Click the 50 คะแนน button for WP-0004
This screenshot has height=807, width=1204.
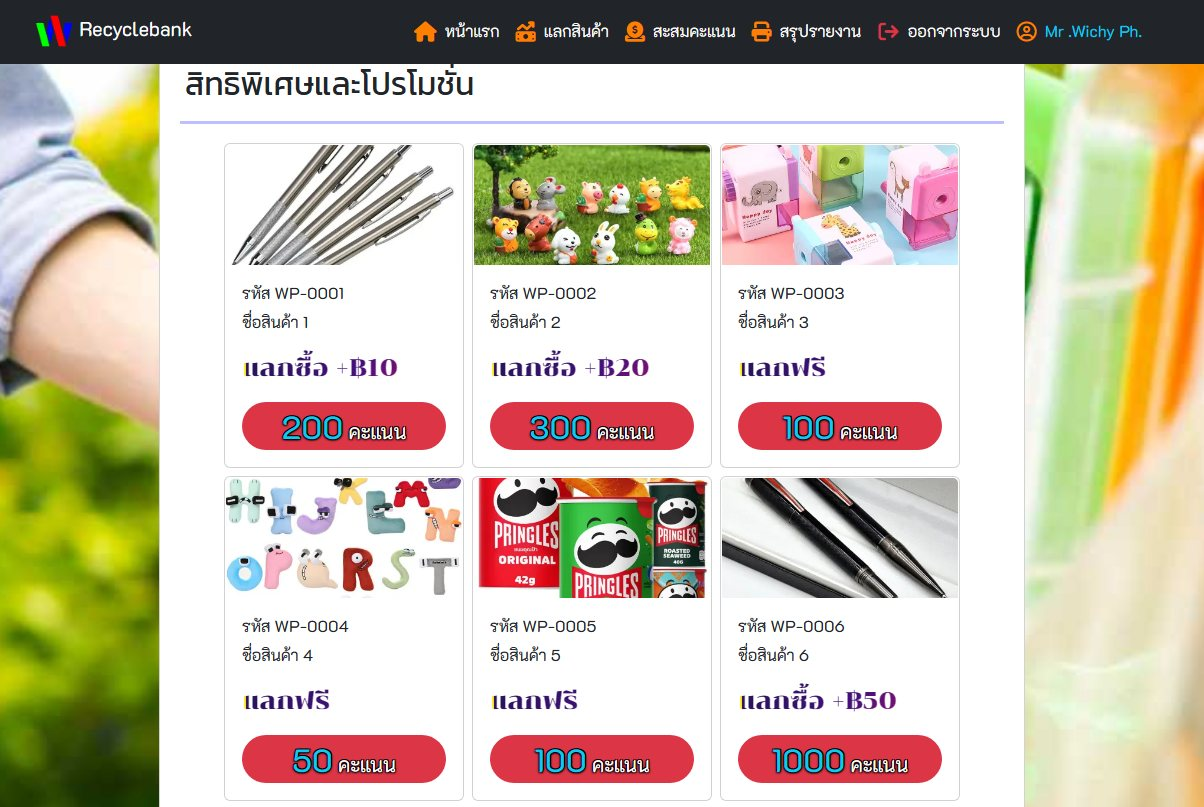[x=344, y=759]
